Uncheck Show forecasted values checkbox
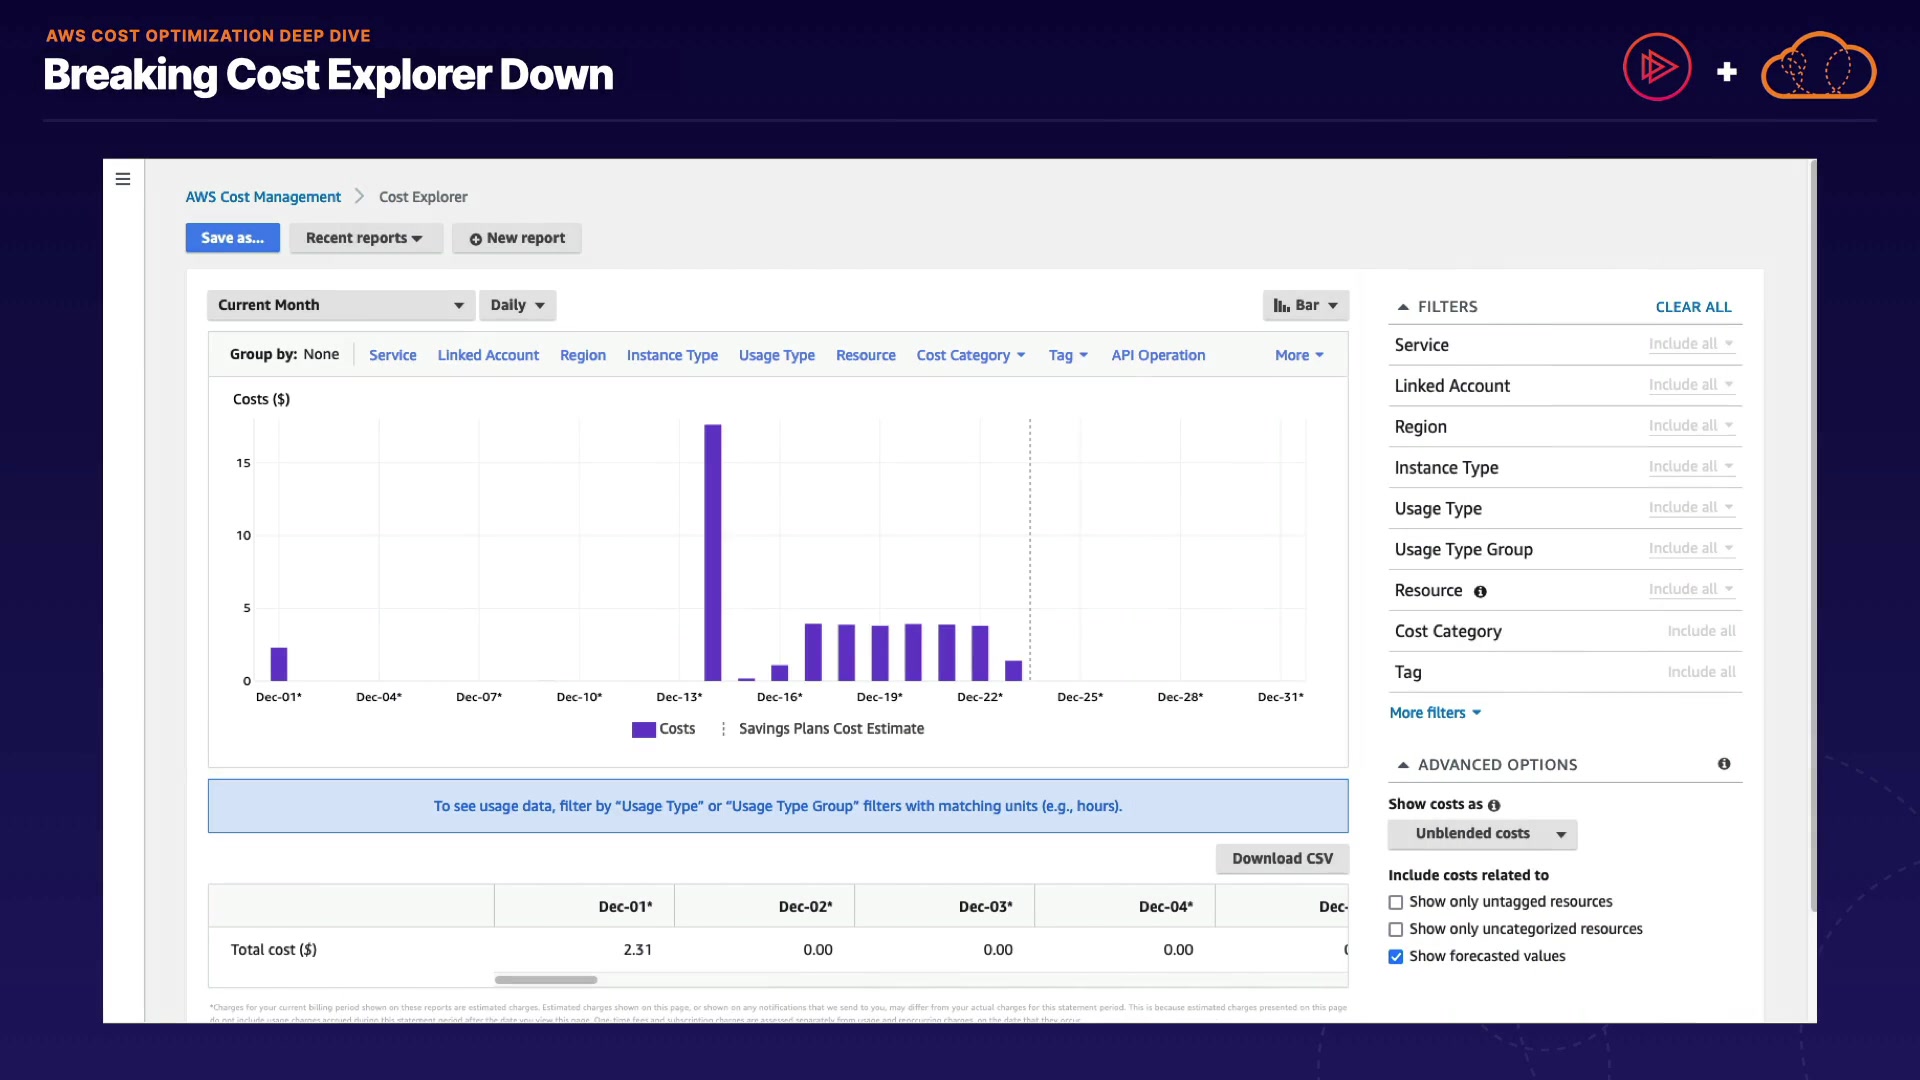 pyautogui.click(x=1396, y=957)
